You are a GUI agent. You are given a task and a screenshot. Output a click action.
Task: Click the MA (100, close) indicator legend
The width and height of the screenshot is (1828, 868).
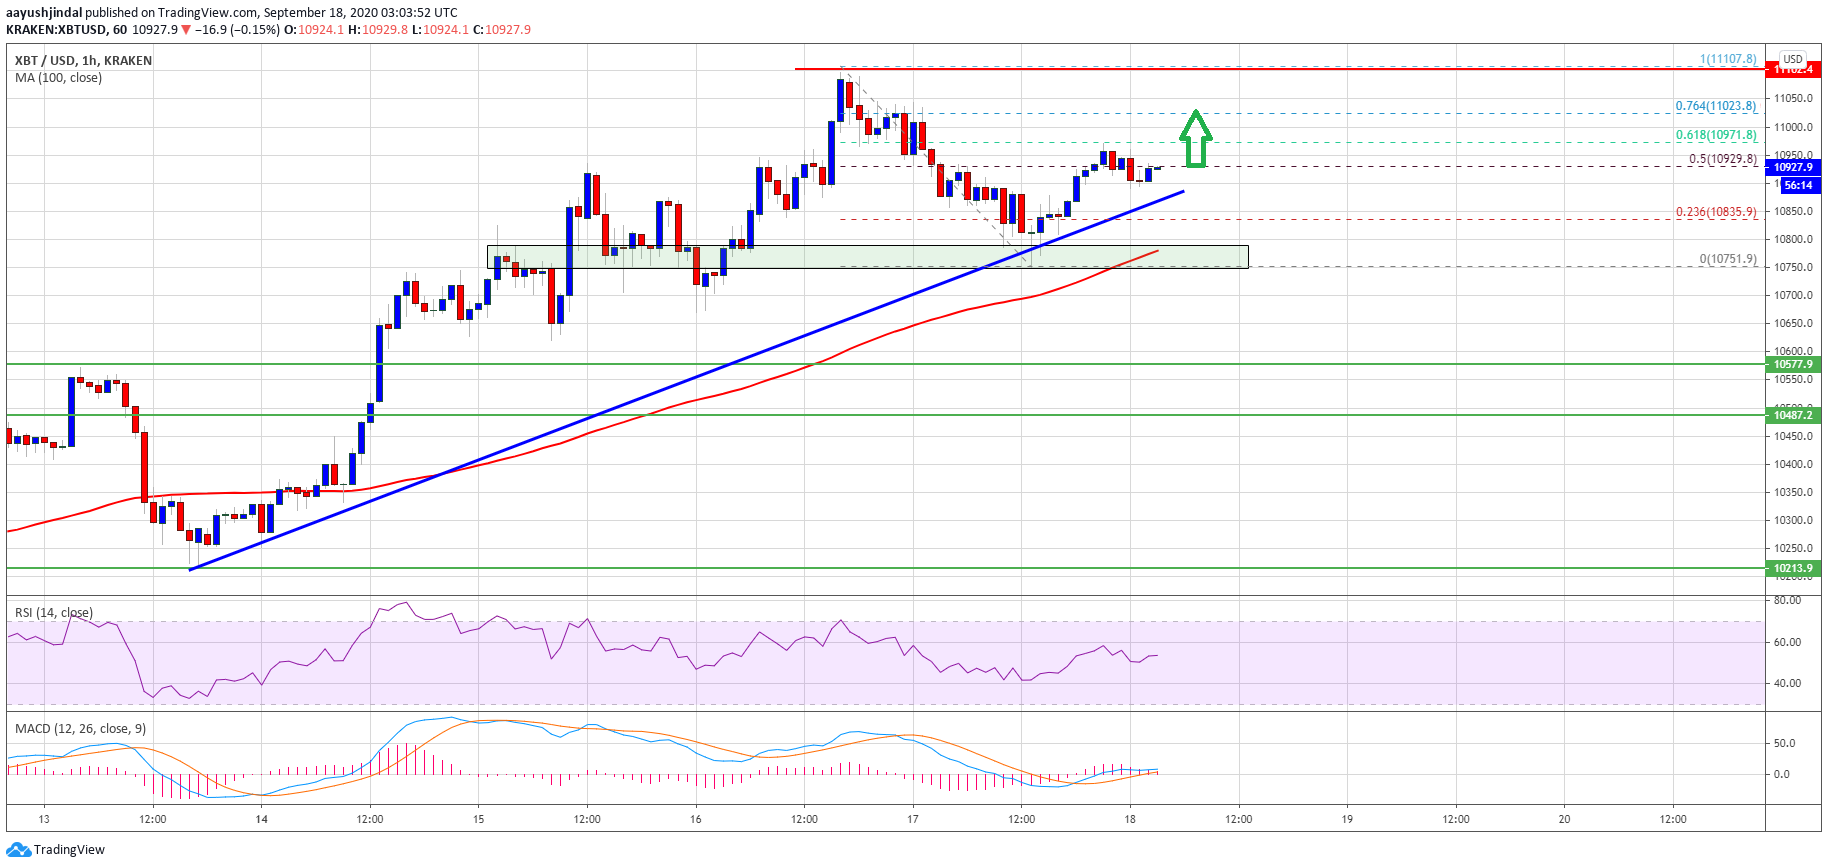tap(58, 78)
